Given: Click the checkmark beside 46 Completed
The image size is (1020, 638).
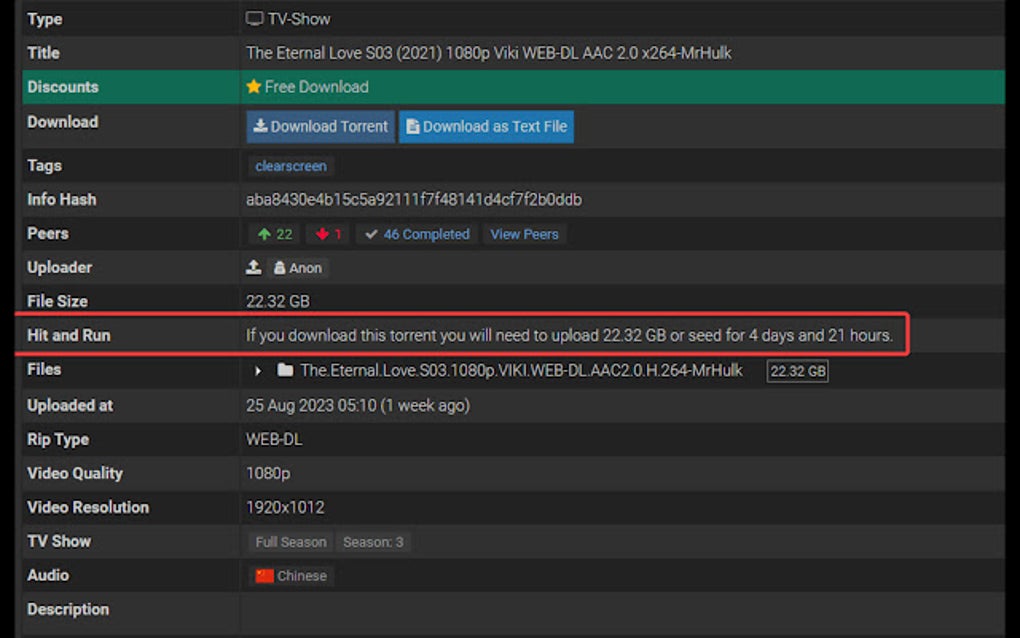Looking at the screenshot, I should 372,234.
